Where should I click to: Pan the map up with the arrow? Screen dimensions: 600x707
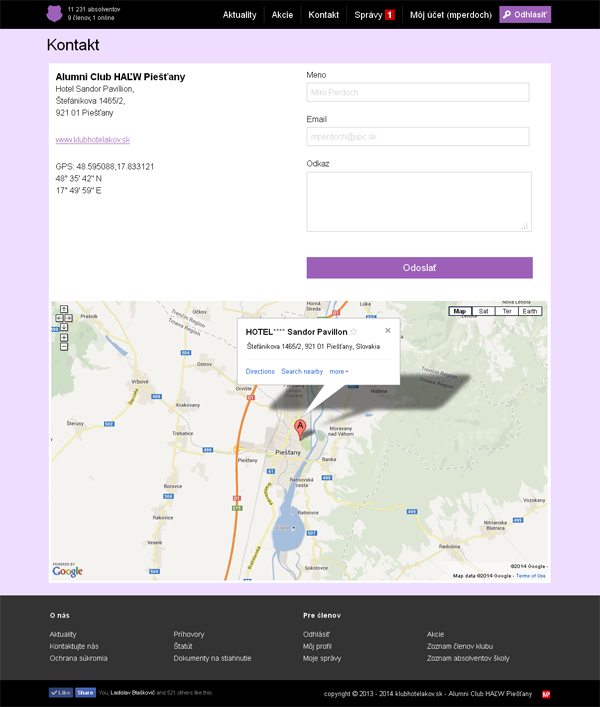point(64,309)
